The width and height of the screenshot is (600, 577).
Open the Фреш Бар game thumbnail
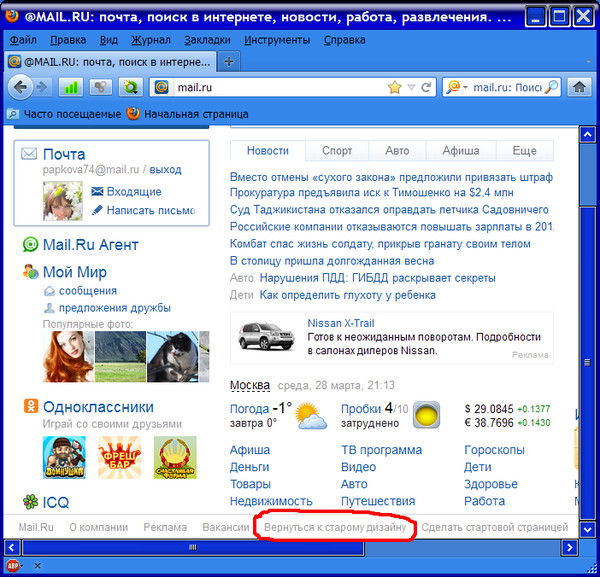119,457
